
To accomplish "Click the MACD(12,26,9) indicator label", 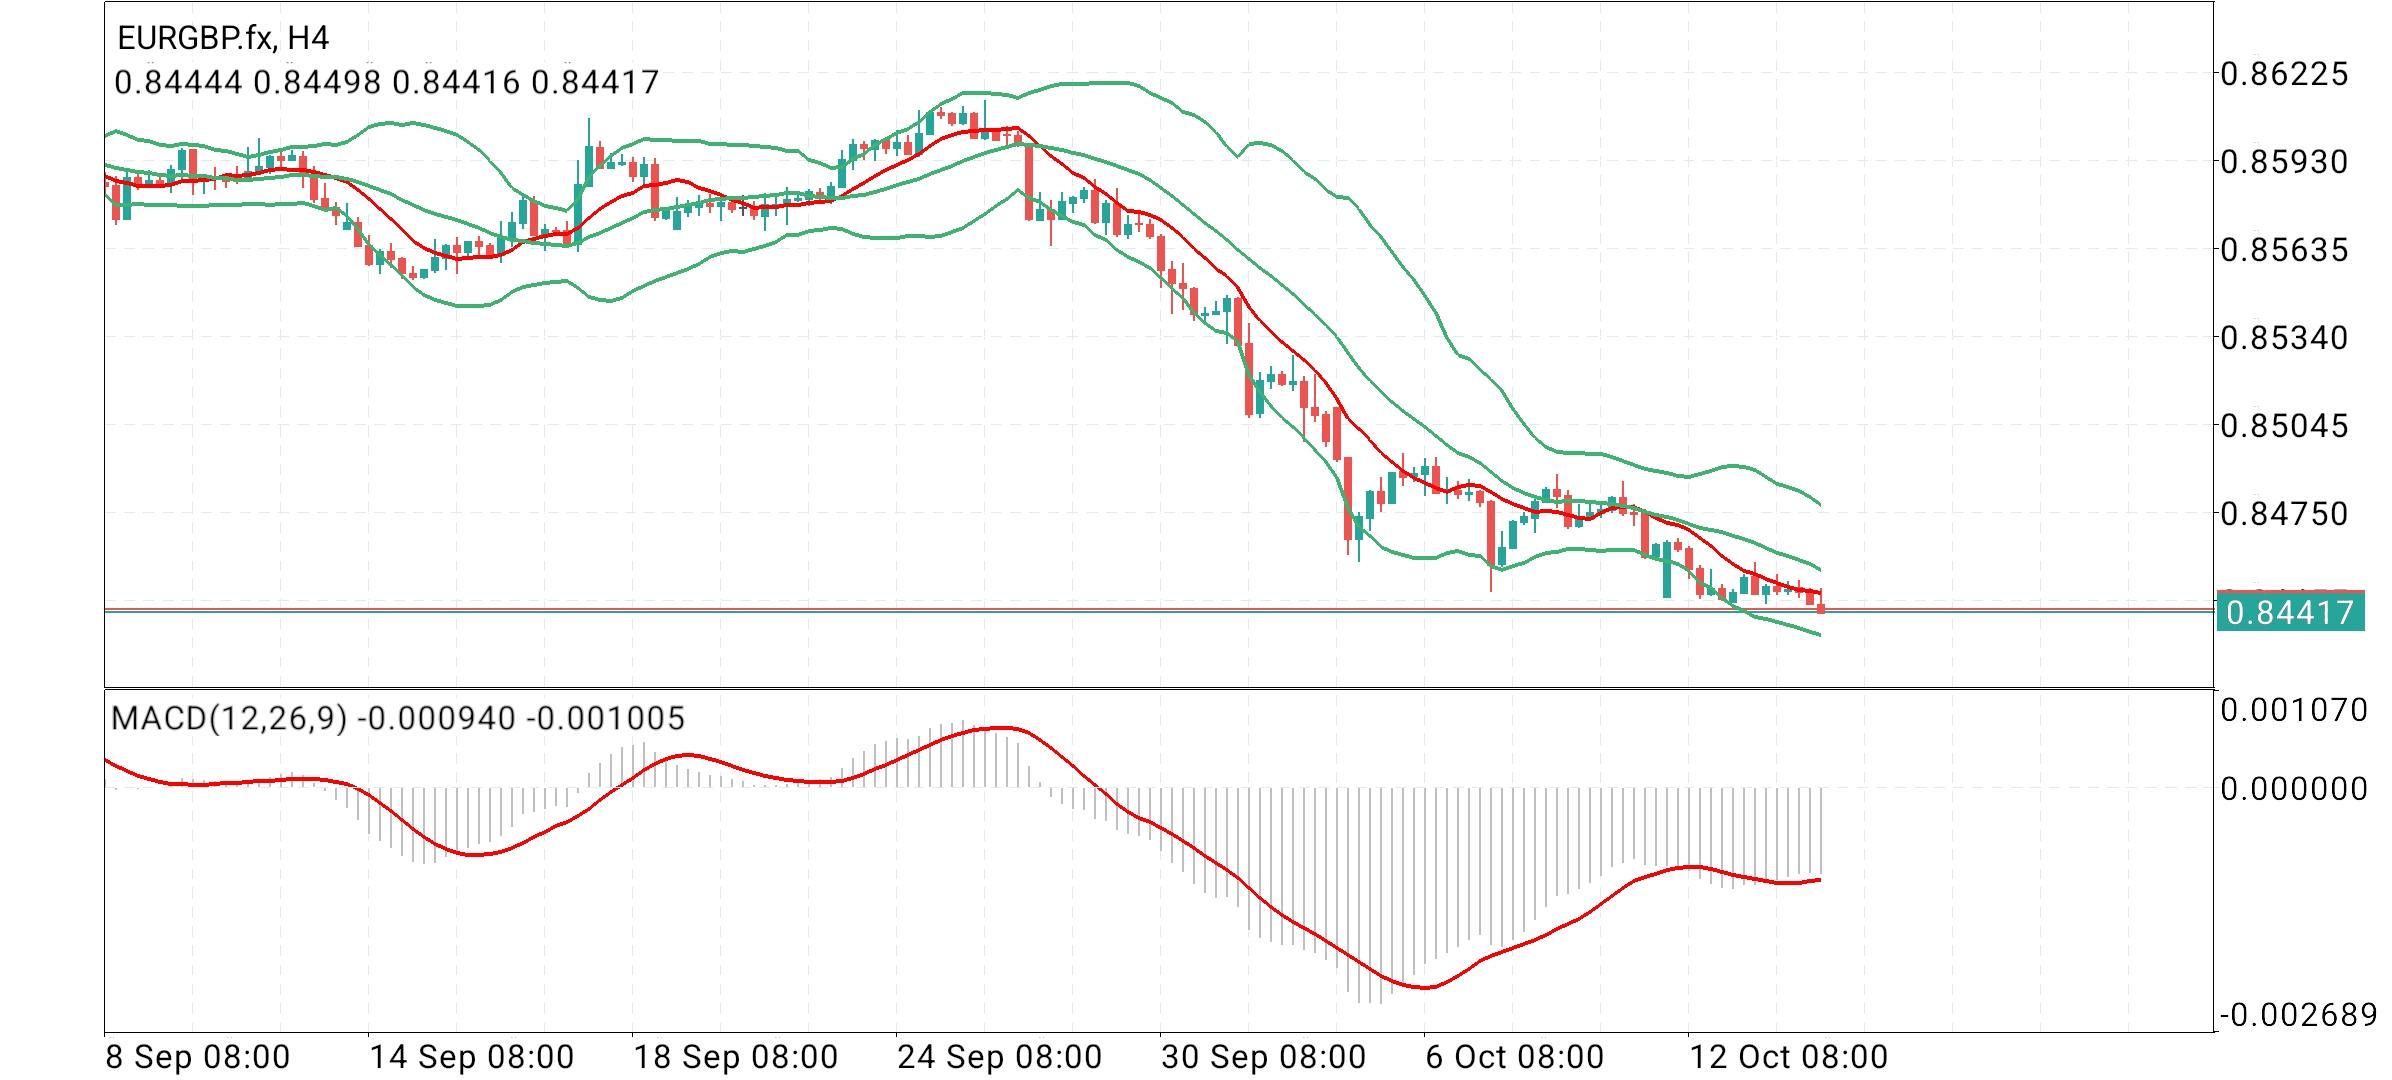I will point(398,718).
